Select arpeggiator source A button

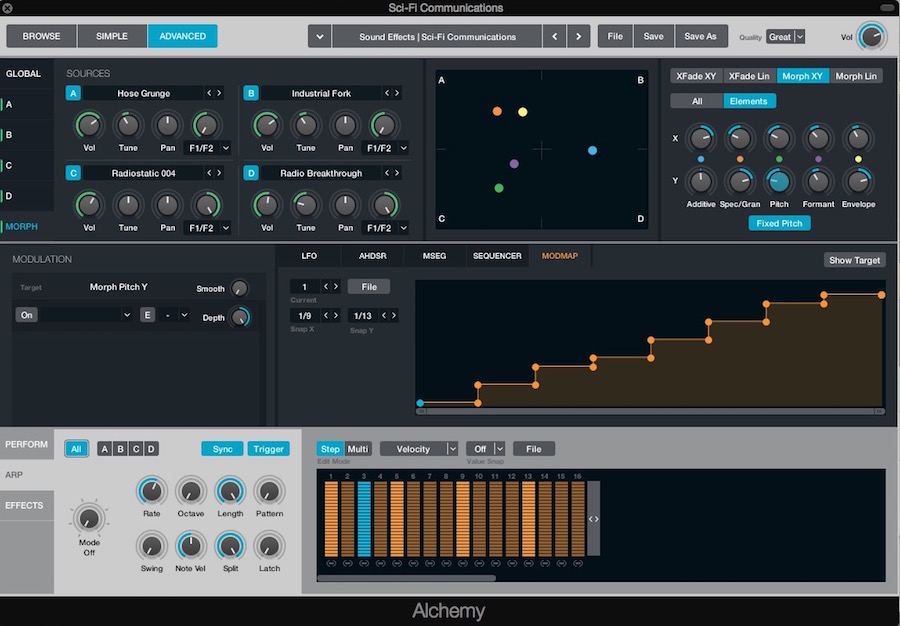104,449
